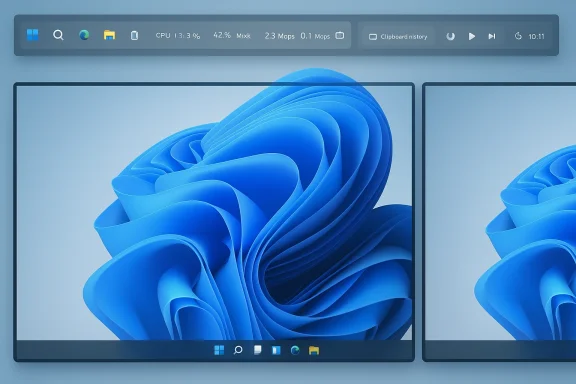The width and height of the screenshot is (576, 384).
Task: Click the CPU usage readout
Action: (178, 36)
